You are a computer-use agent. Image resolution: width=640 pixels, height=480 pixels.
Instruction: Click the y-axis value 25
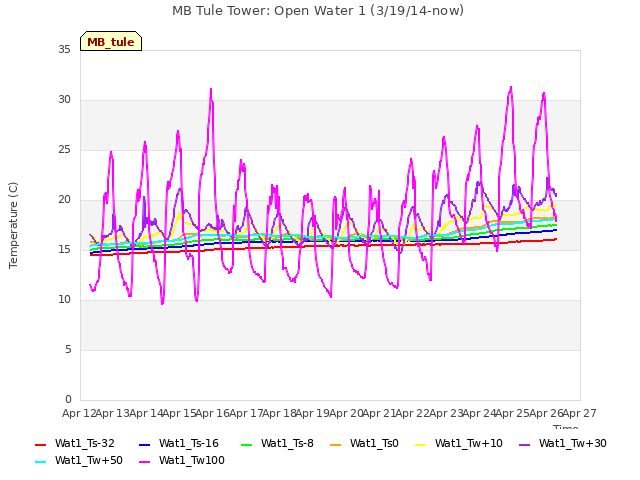(x=64, y=150)
